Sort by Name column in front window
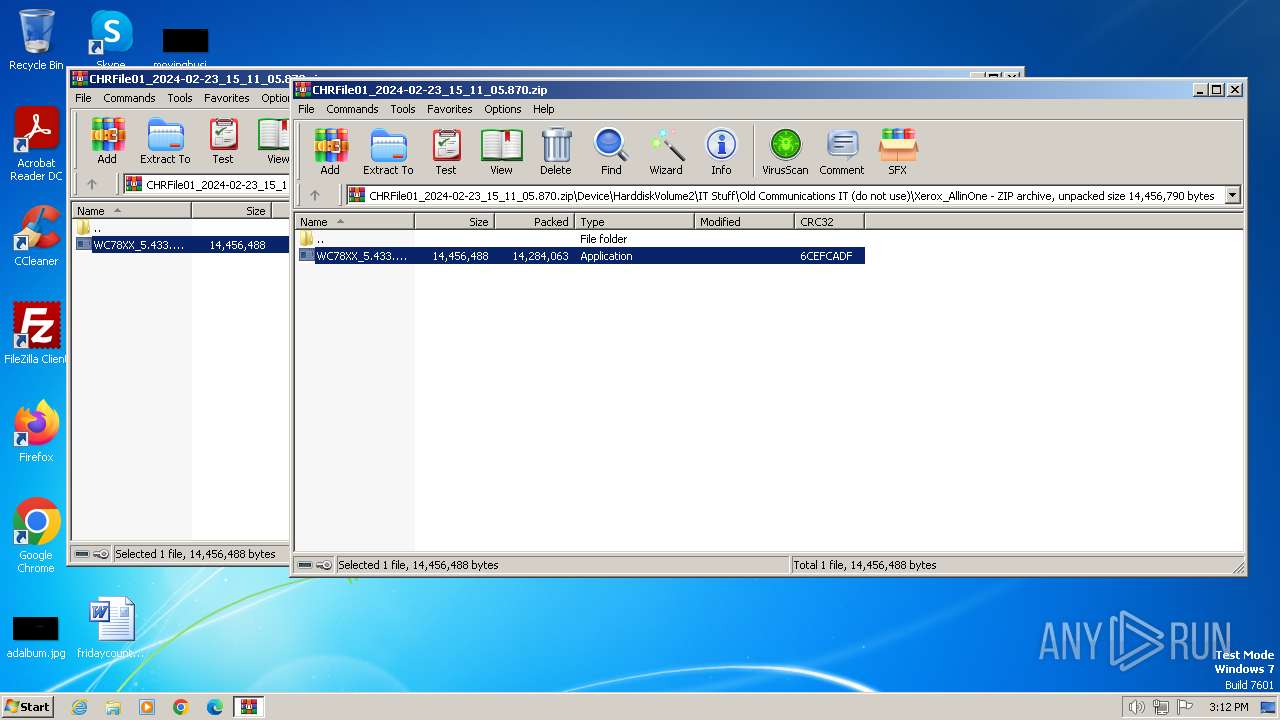The image size is (1280, 720). point(355,222)
